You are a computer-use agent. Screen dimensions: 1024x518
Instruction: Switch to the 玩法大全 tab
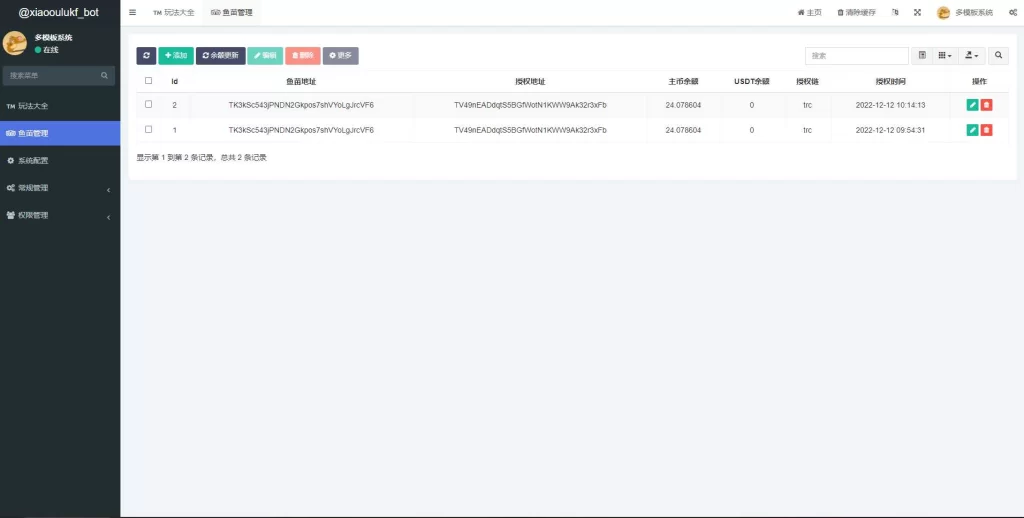click(174, 12)
